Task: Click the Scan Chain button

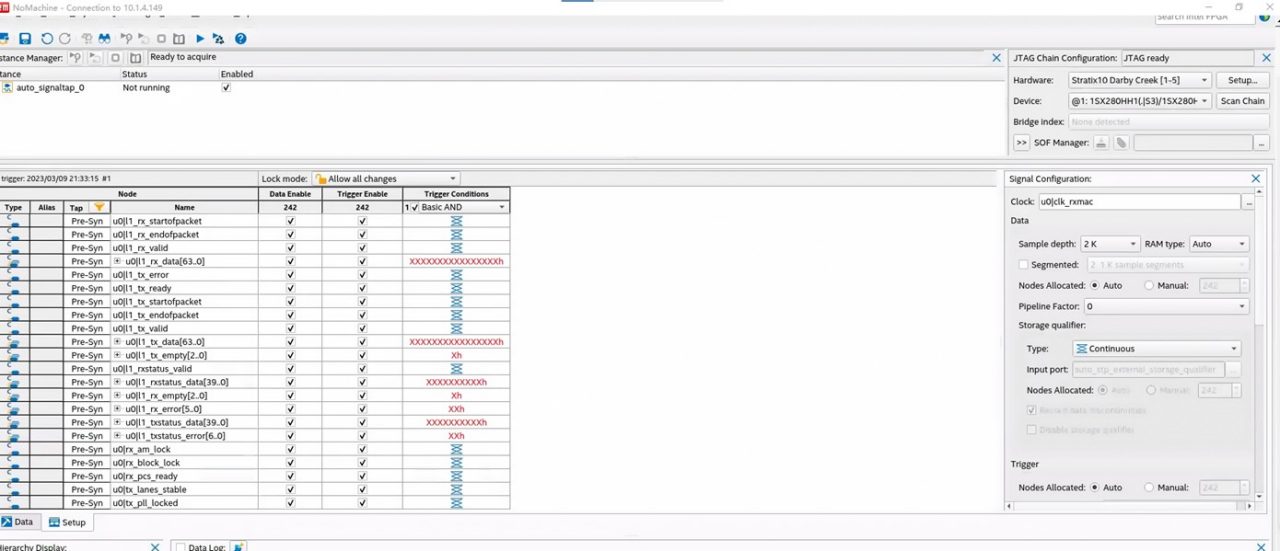Action: (1242, 101)
